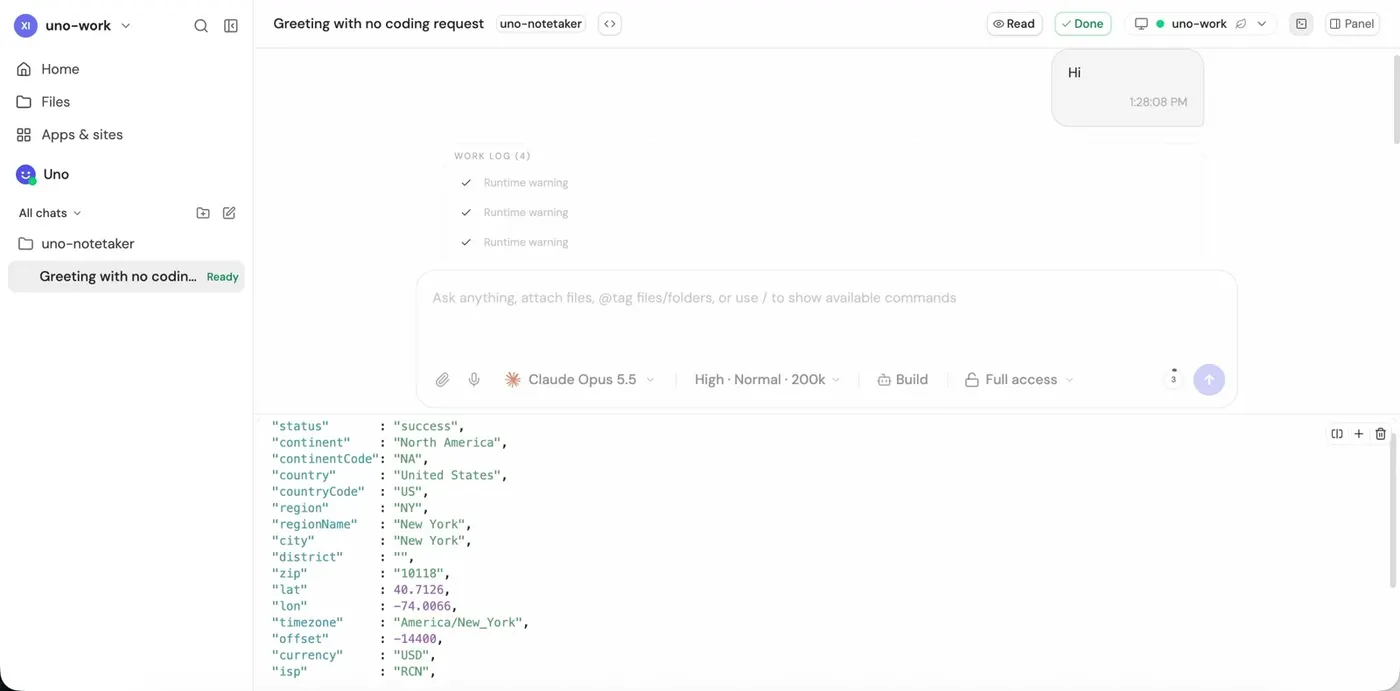Toggle Build mode

(902, 380)
